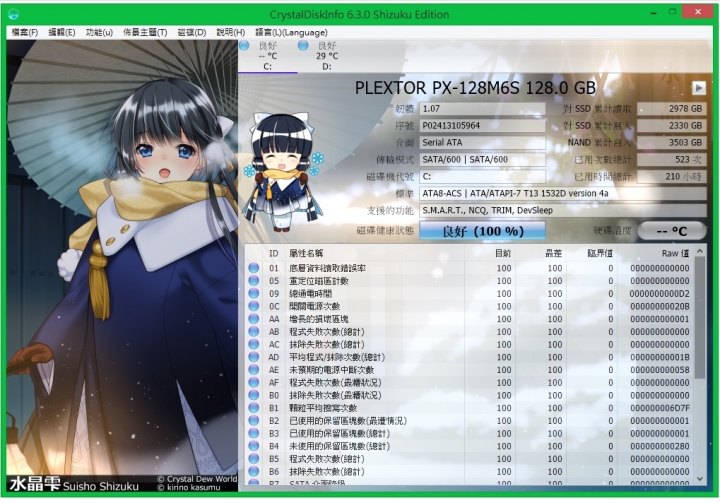Click status orb for attribute AD
The image size is (720, 503).
pyautogui.click(x=253, y=357)
